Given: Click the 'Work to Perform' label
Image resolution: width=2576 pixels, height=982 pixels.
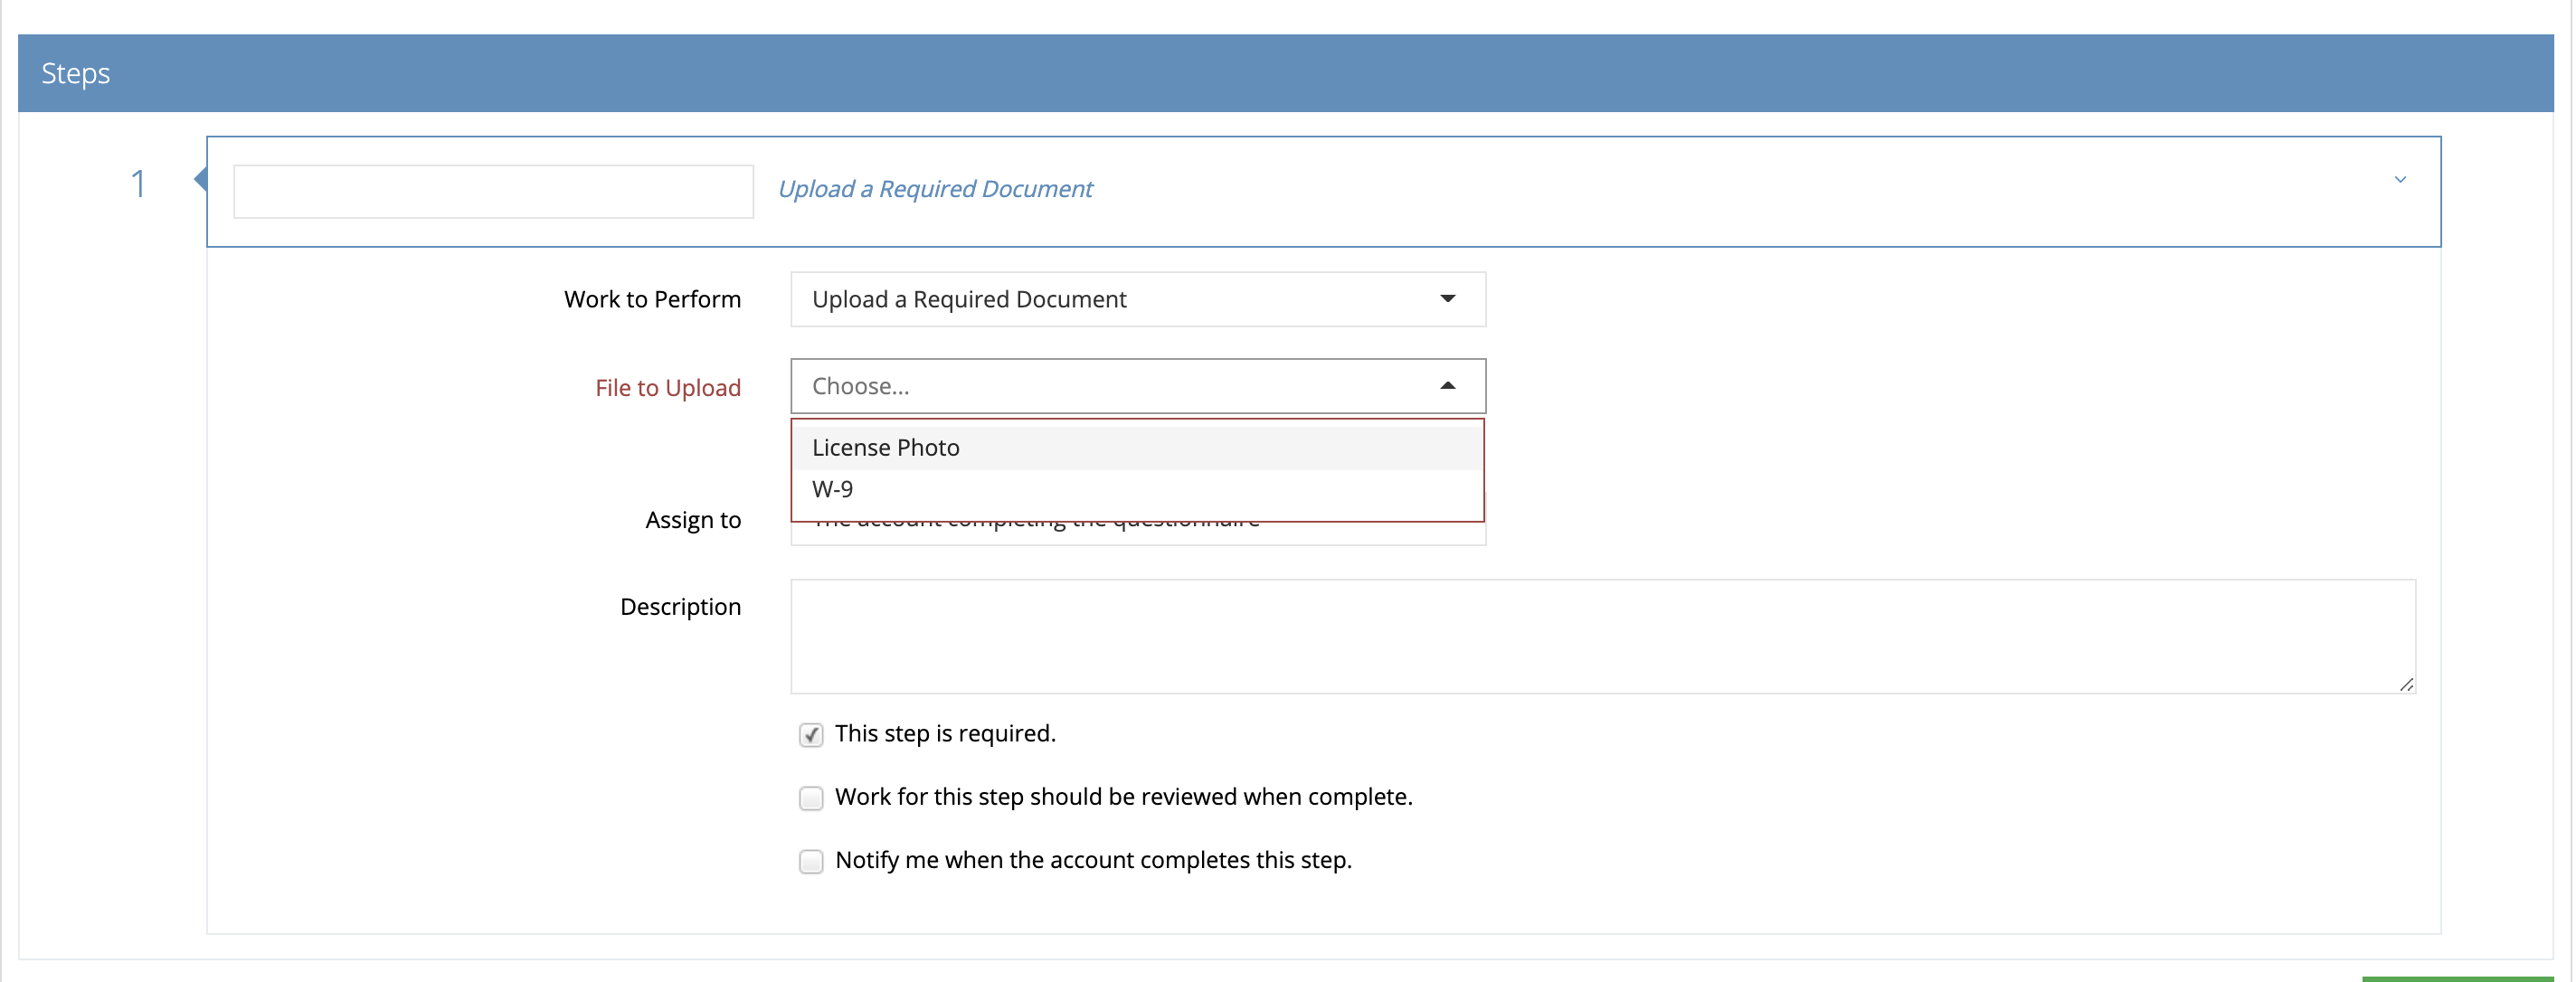Looking at the screenshot, I should pos(652,299).
